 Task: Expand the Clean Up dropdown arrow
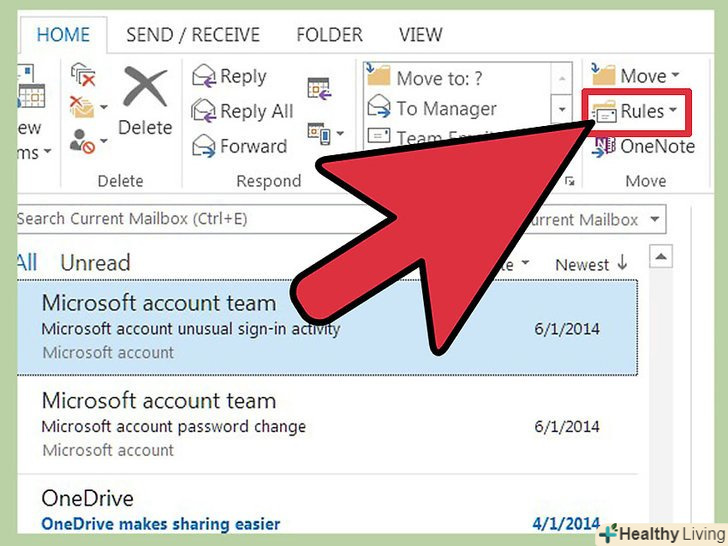coord(104,107)
